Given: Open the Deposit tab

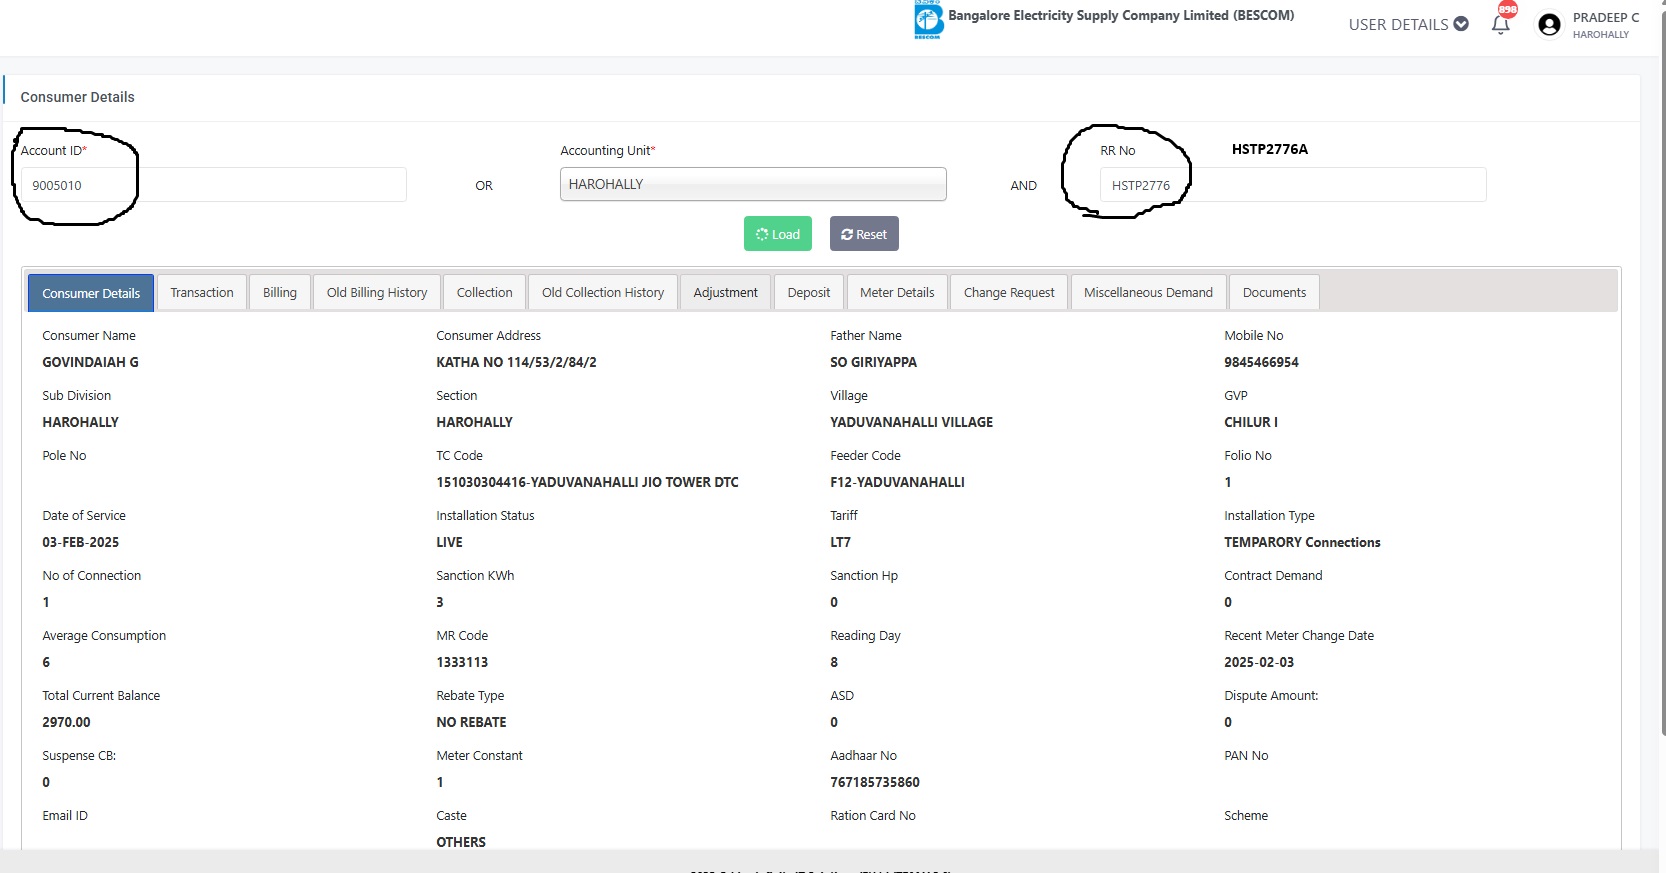Looking at the screenshot, I should [x=809, y=292].
